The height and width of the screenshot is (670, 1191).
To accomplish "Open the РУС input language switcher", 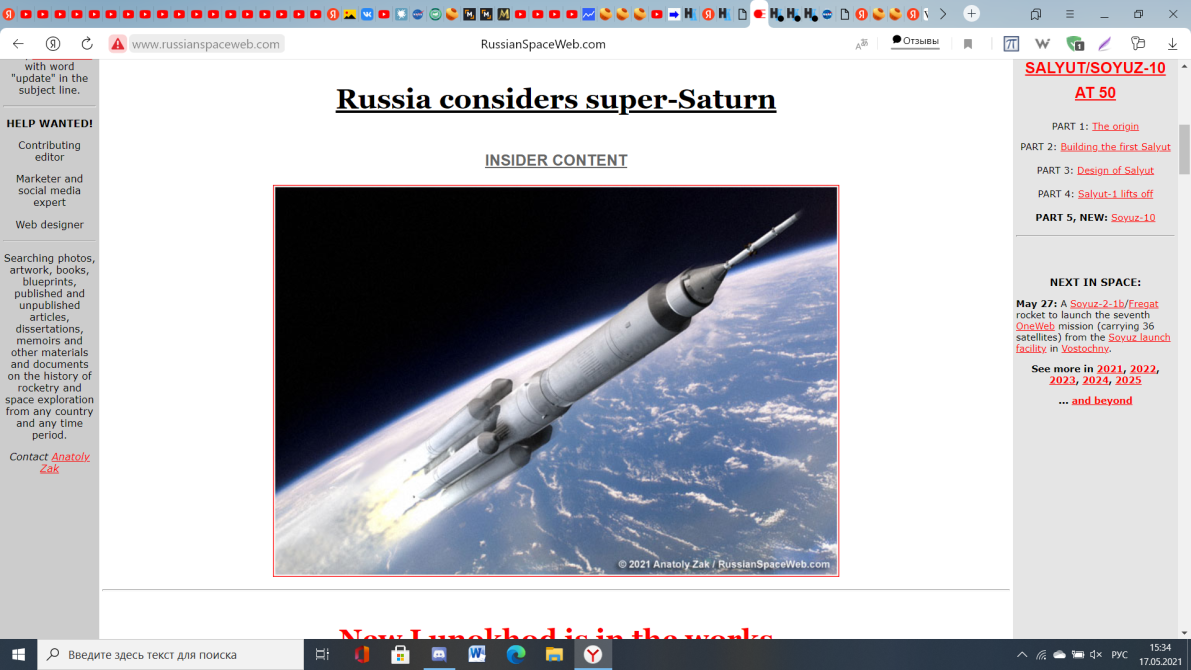I will click(1120, 655).
